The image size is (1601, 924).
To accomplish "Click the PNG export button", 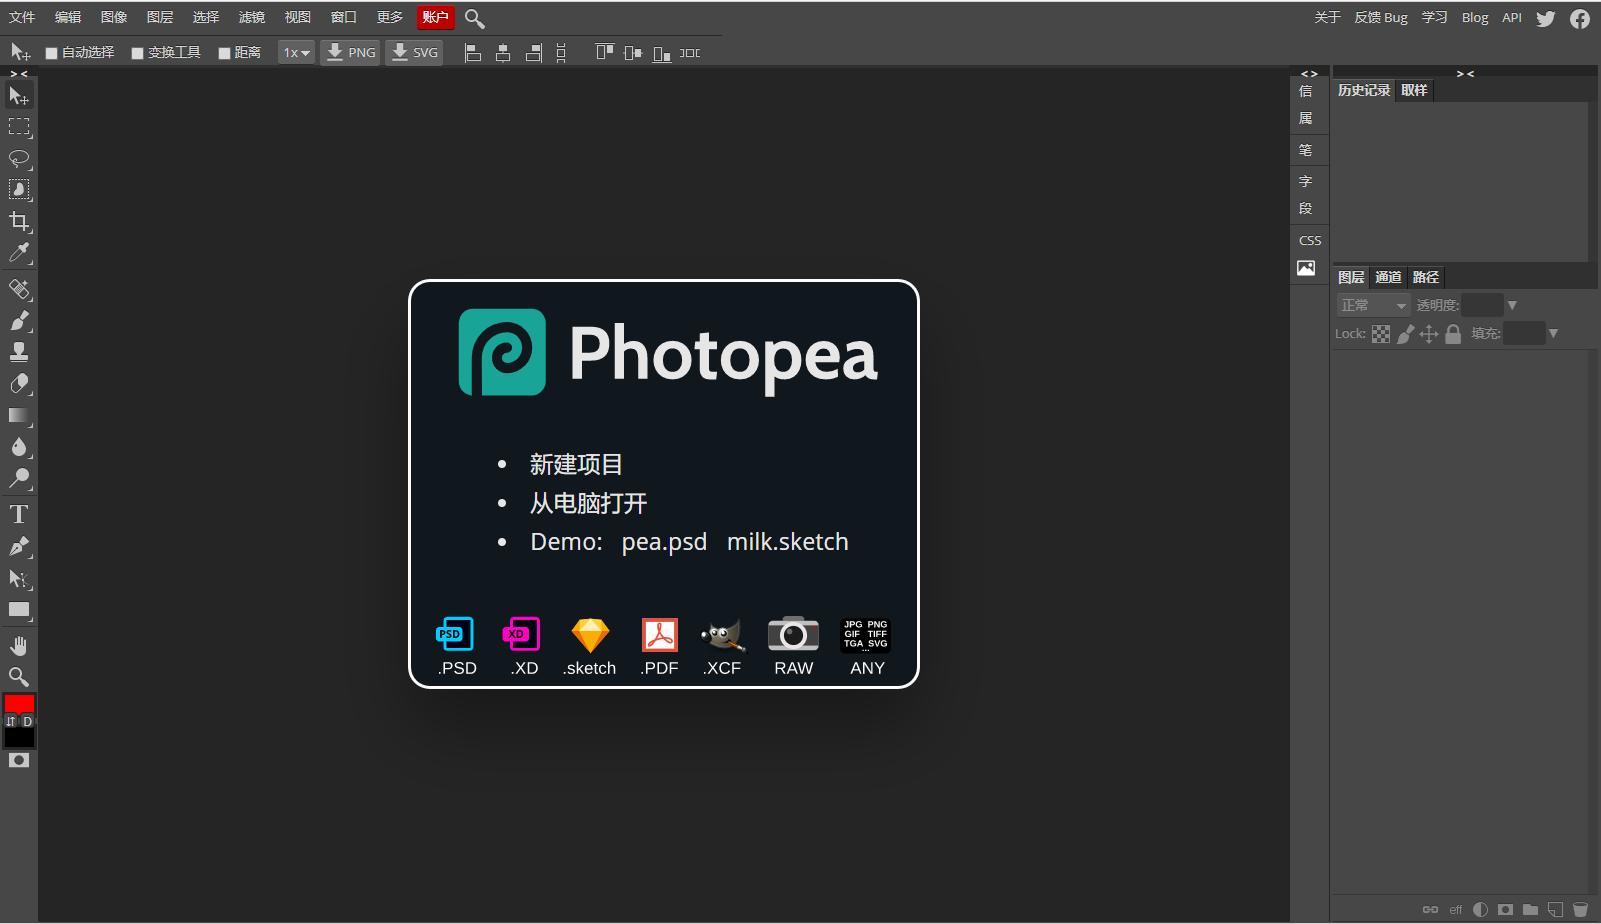I will (x=350, y=52).
